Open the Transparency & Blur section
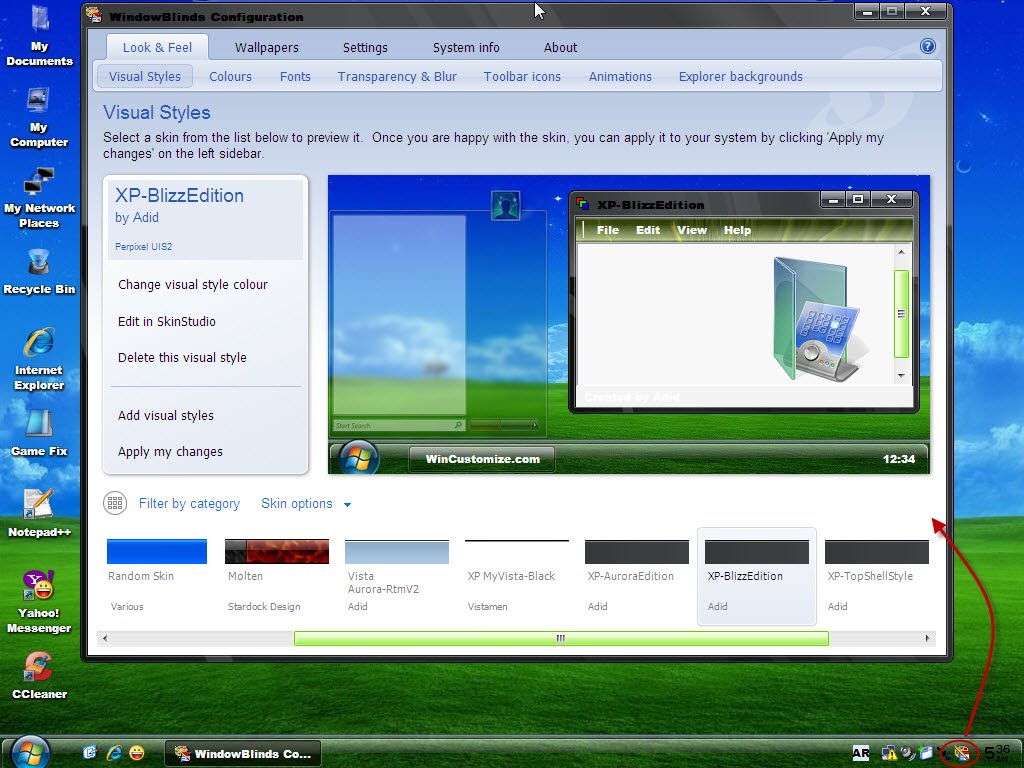This screenshot has width=1024, height=768. coord(397,76)
